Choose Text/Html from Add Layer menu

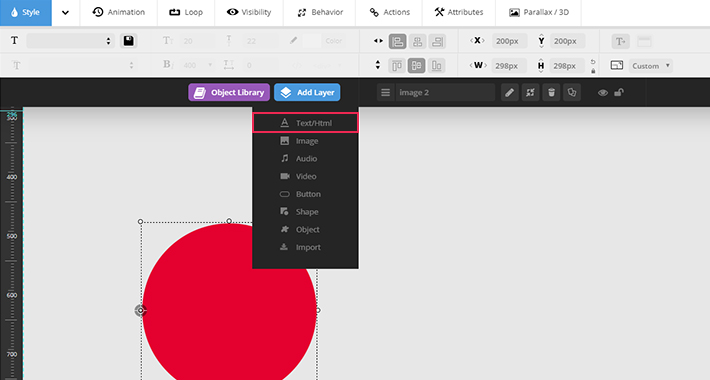pos(305,123)
